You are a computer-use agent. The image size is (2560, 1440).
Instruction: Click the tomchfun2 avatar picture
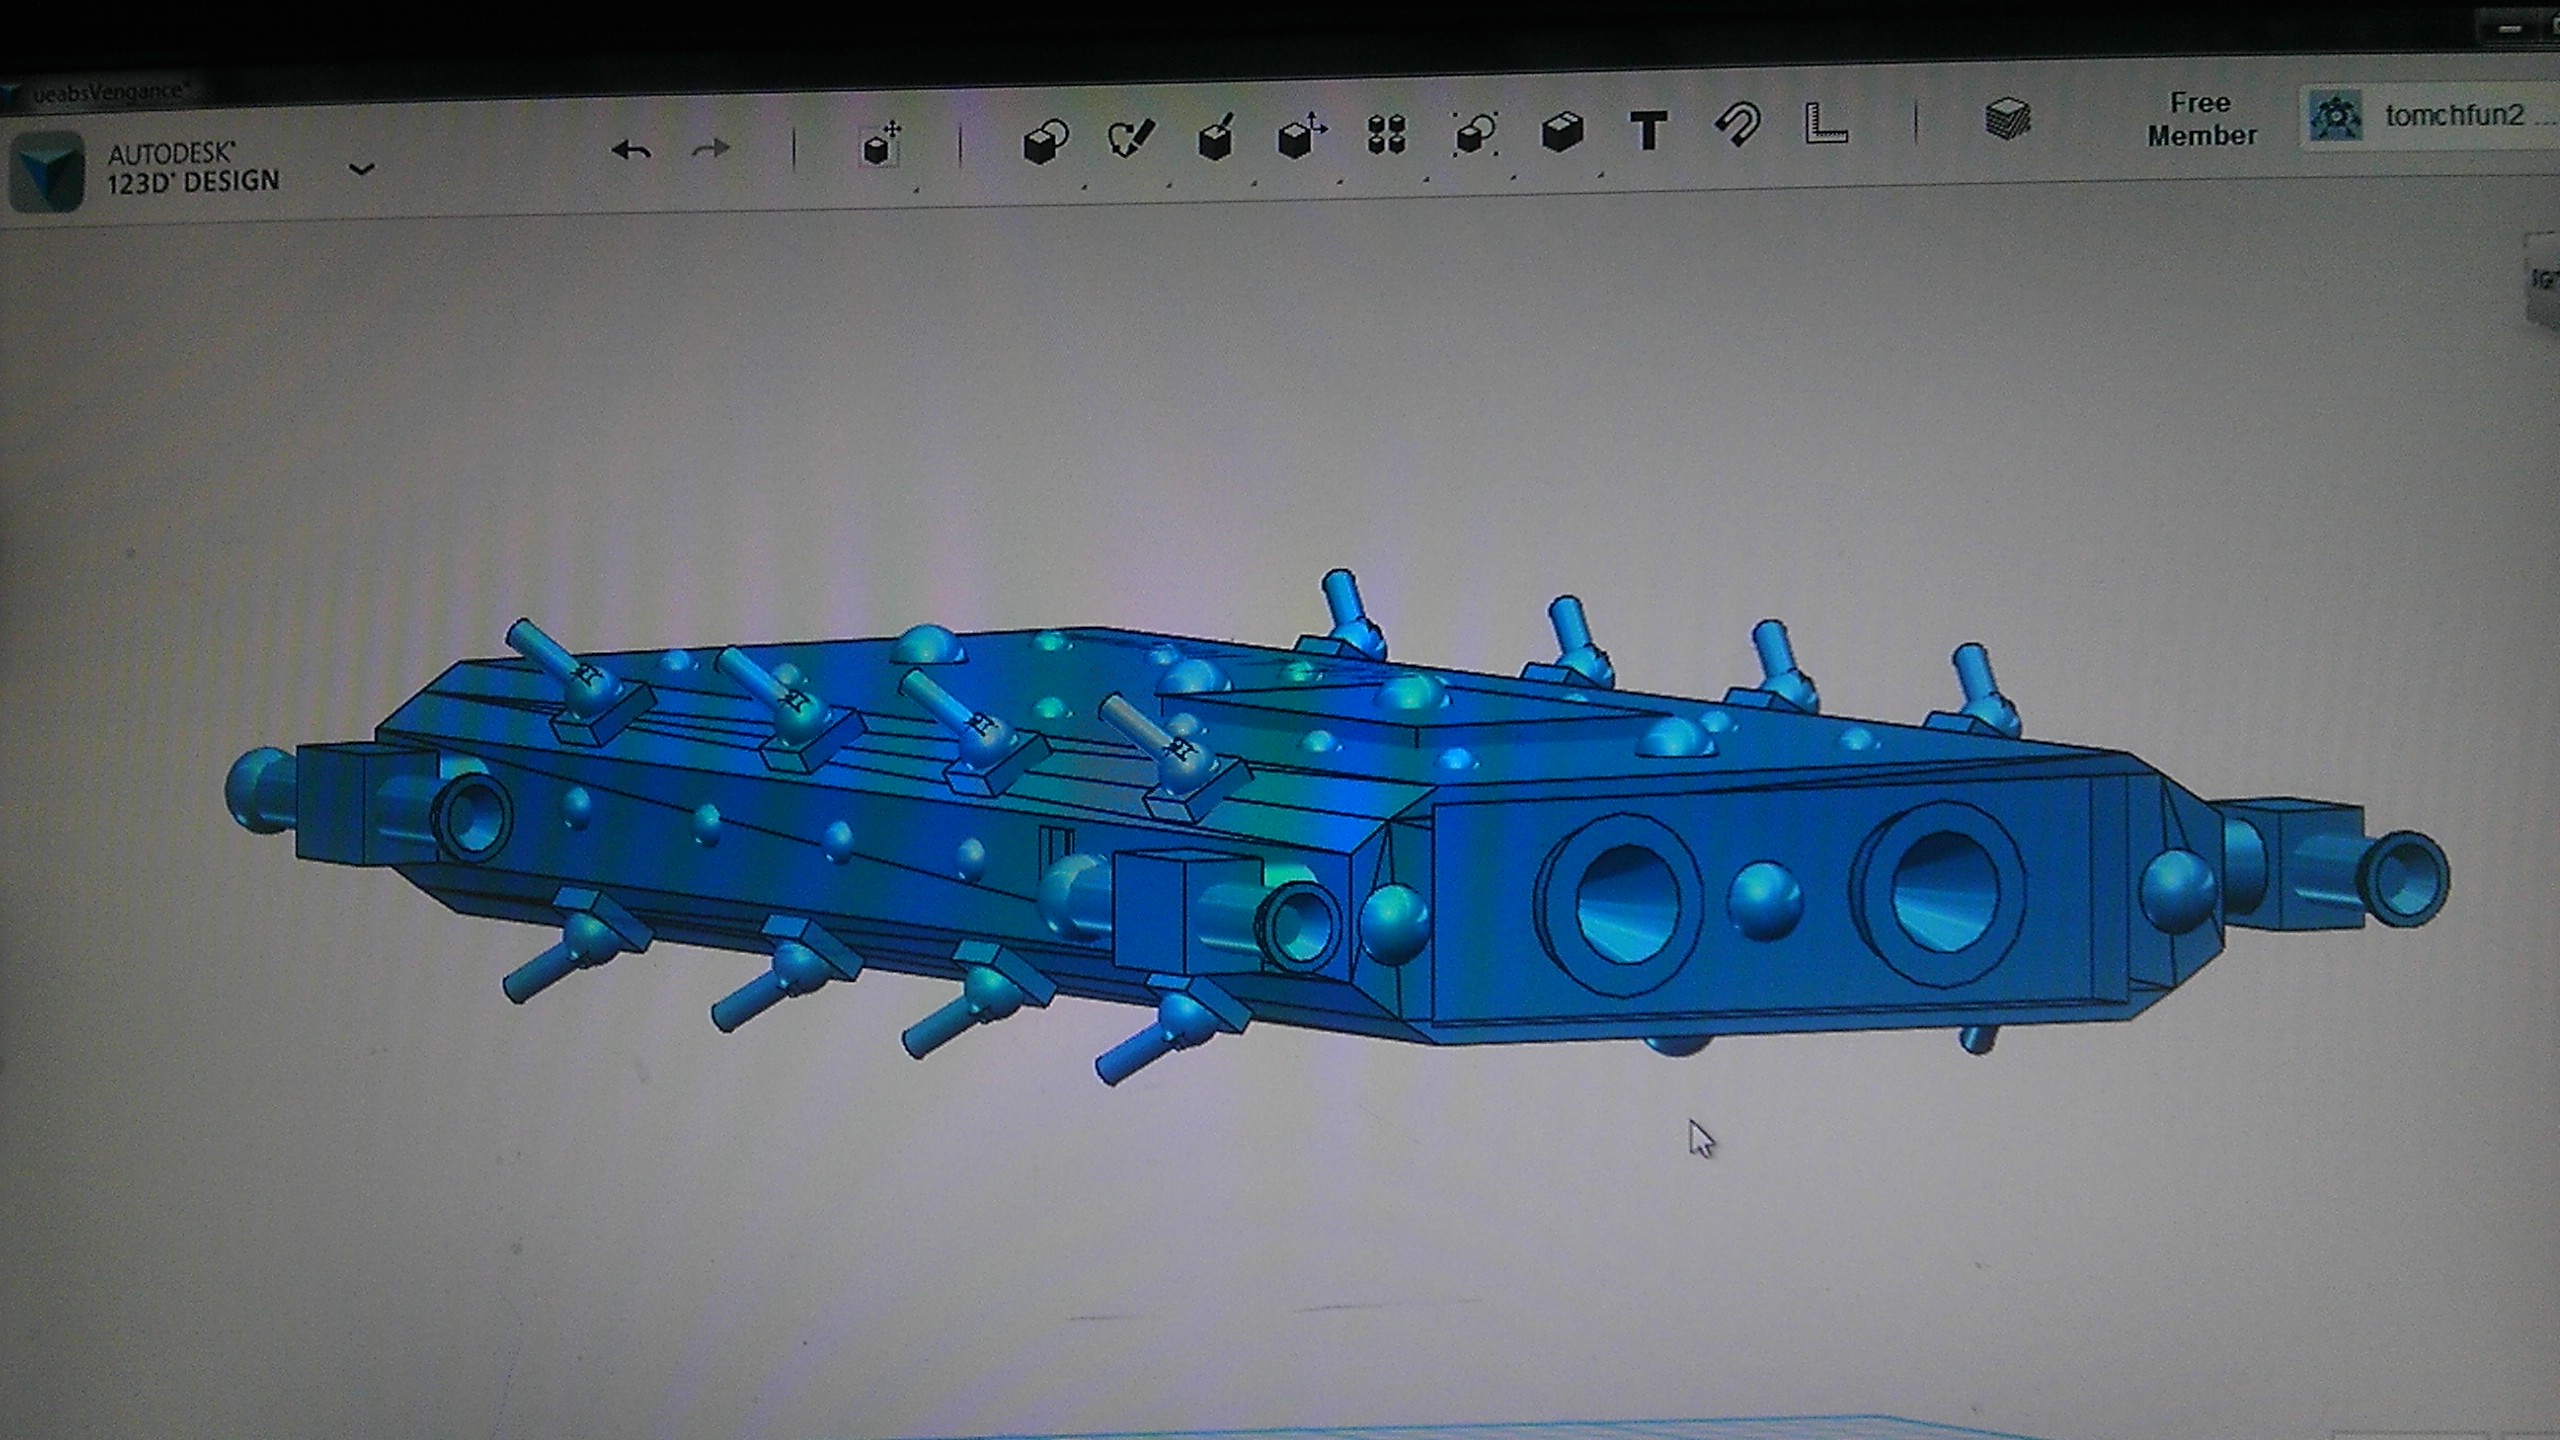pos(2337,116)
